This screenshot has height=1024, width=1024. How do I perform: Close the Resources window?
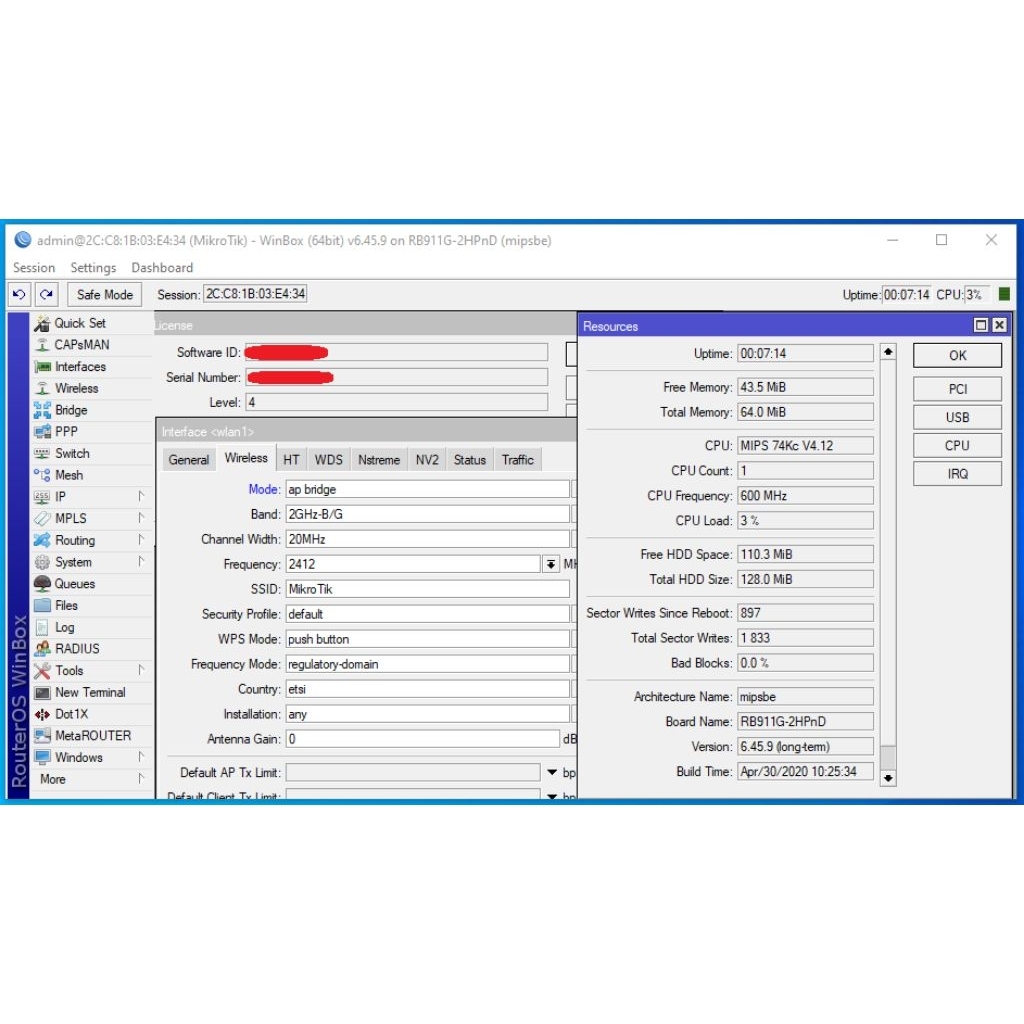(999, 325)
